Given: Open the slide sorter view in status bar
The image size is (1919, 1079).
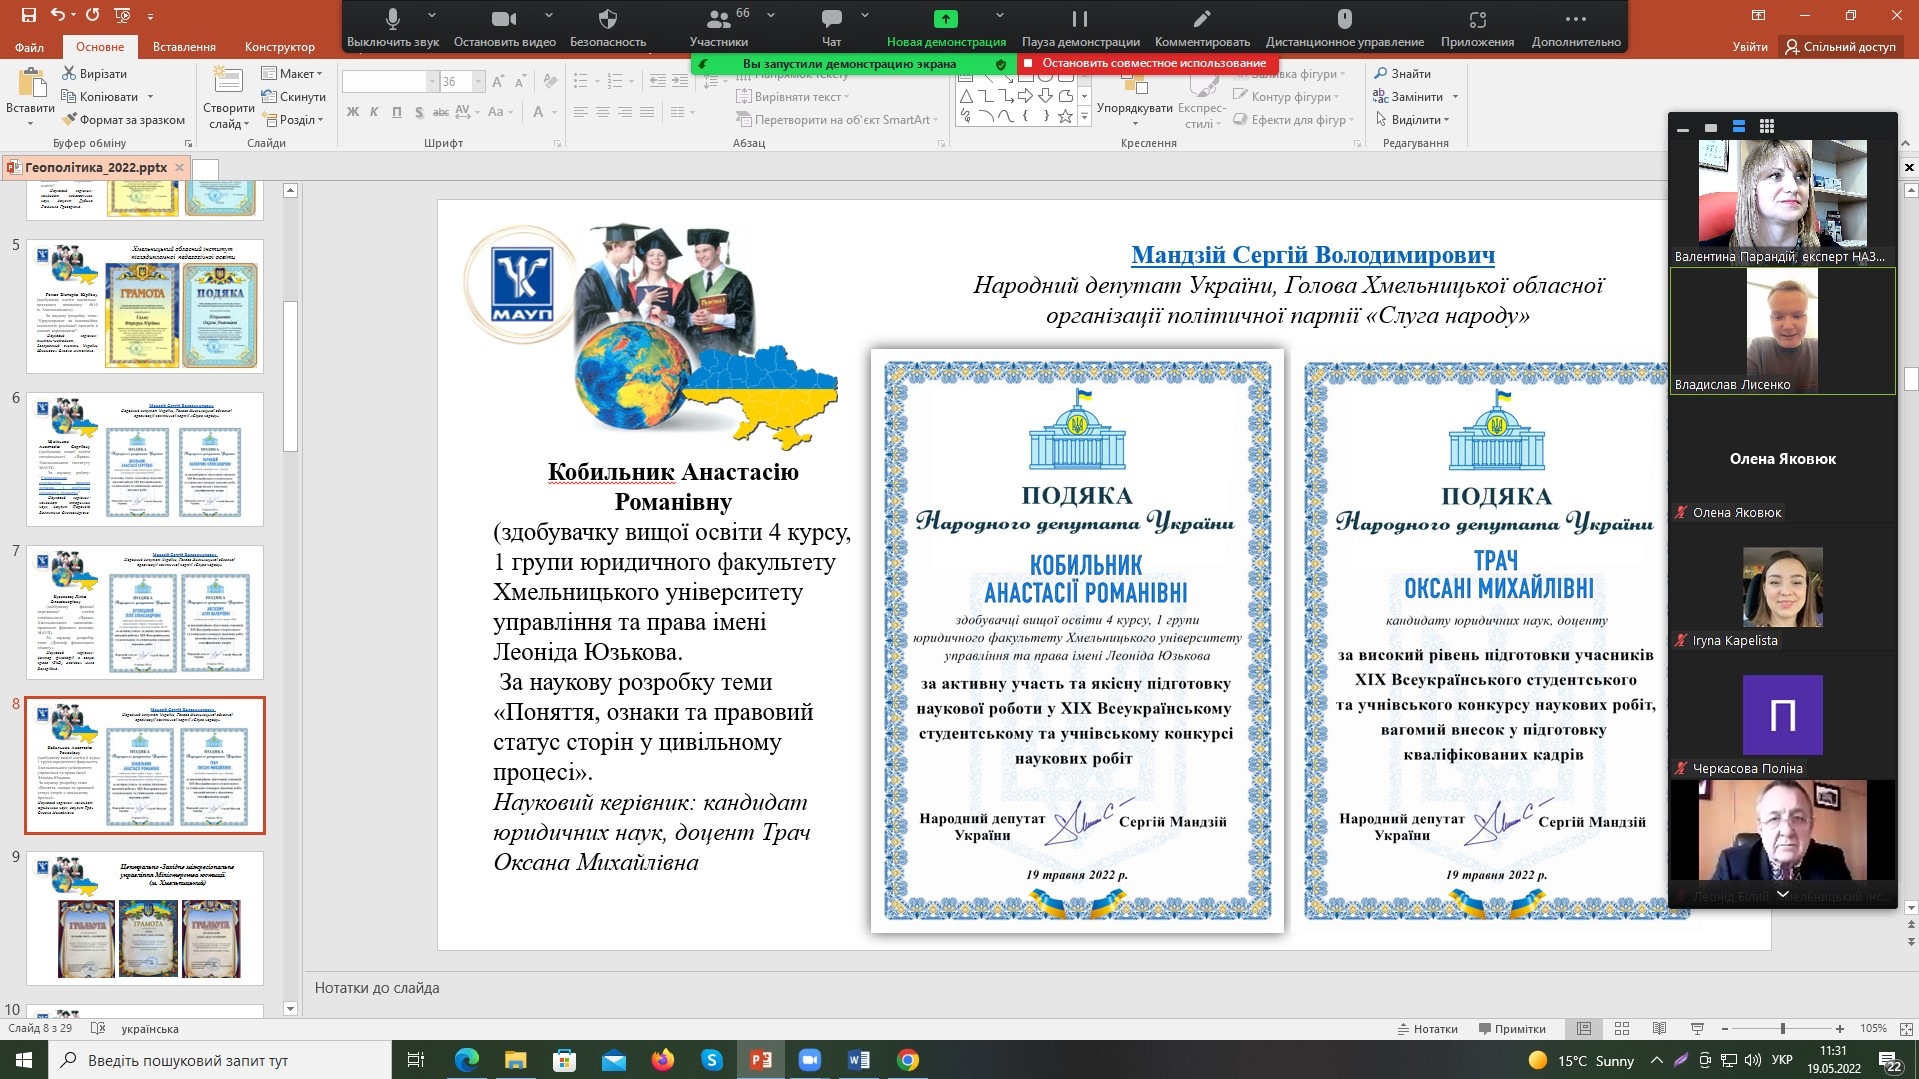Looking at the screenshot, I should click(x=1622, y=1028).
